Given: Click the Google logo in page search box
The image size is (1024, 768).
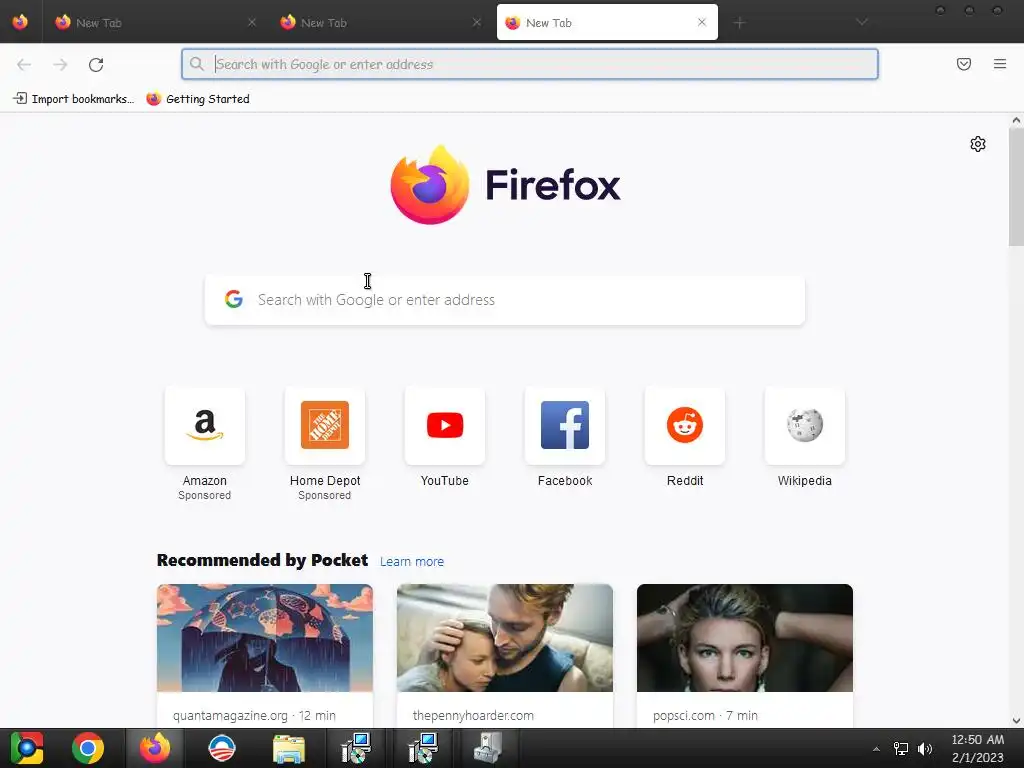Looking at the screenshot, I should tap(234, 299).
